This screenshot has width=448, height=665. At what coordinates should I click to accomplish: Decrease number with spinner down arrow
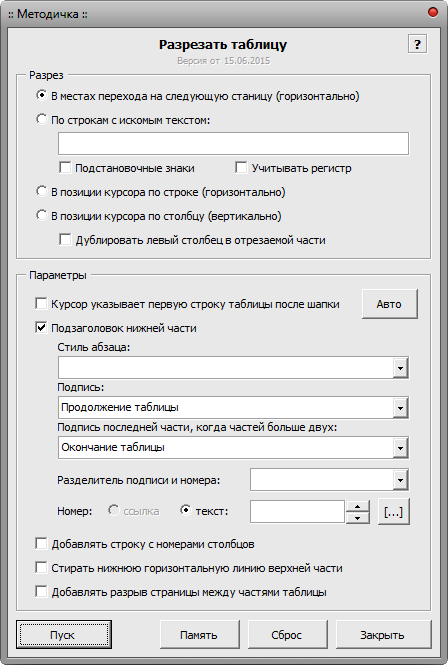(358, 518)
